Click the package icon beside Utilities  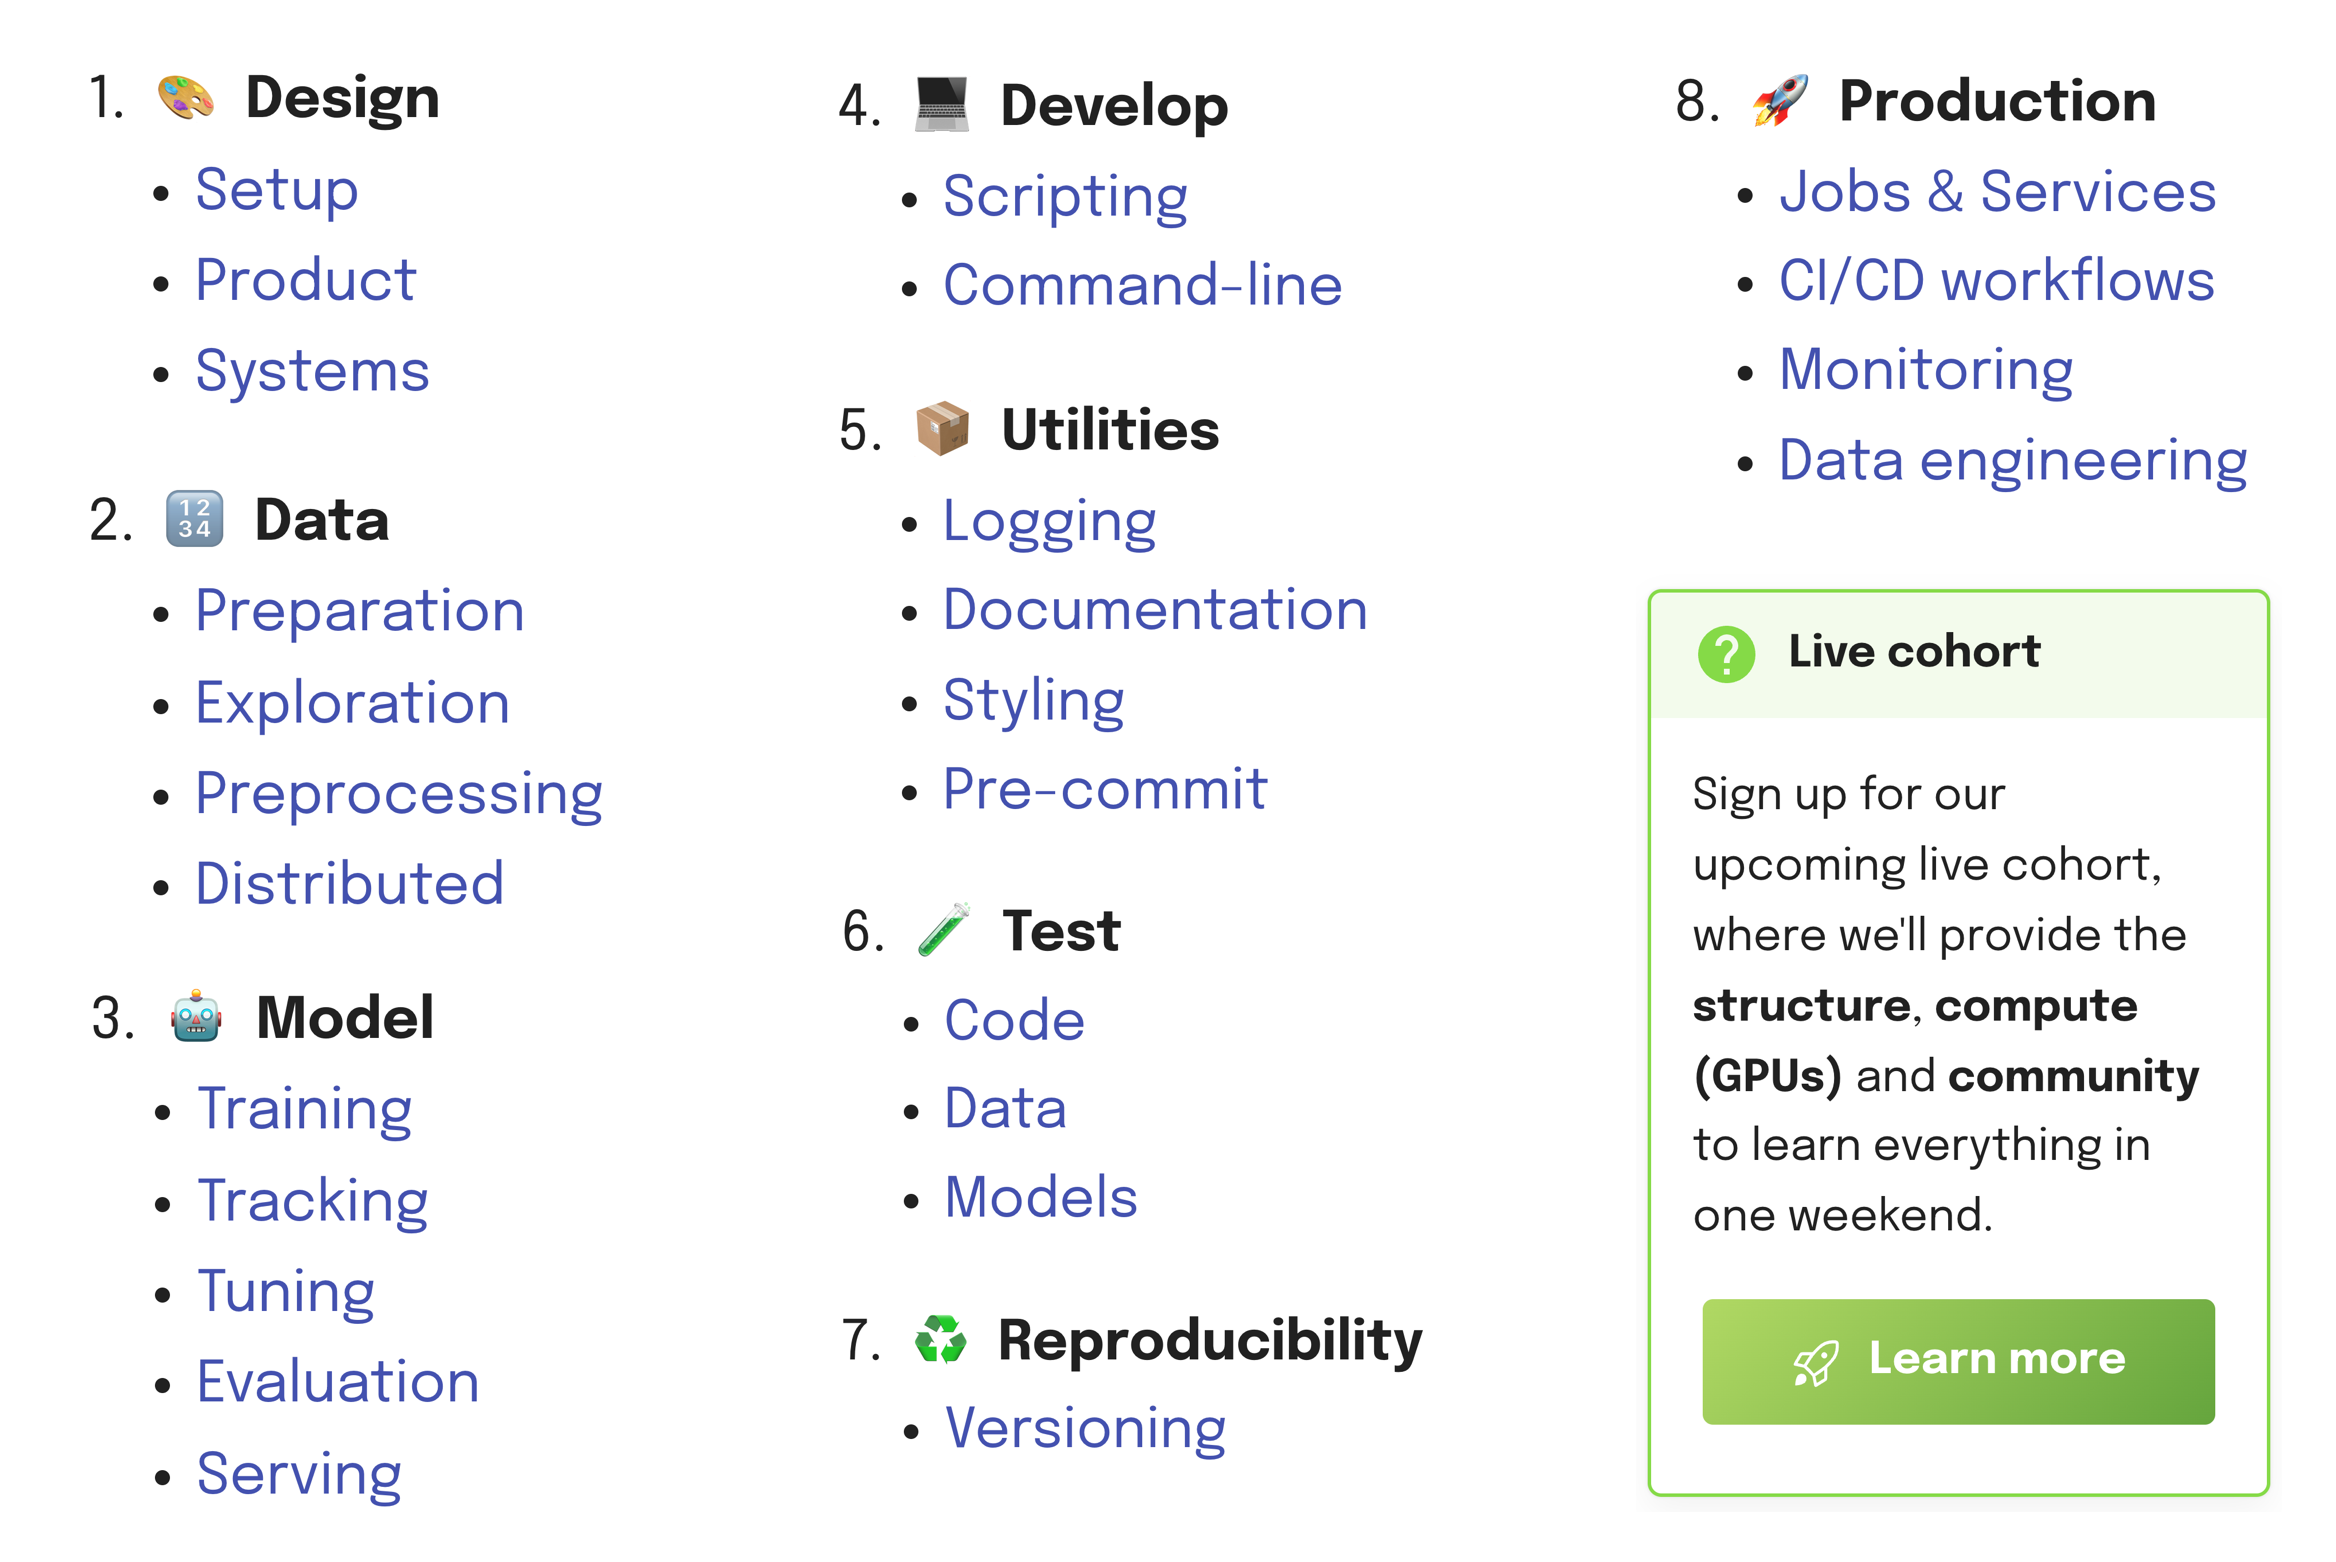(941, 432)
